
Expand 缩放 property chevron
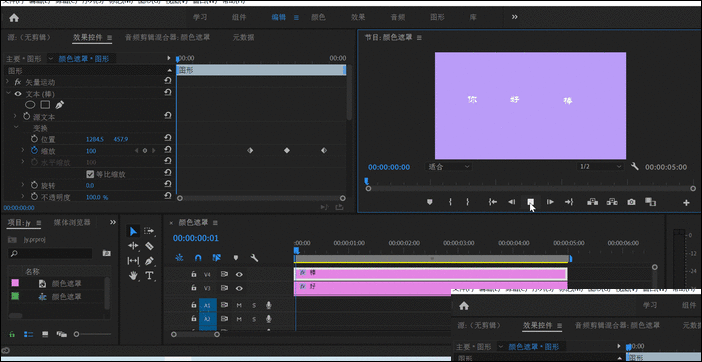click(x=23, y=151)
